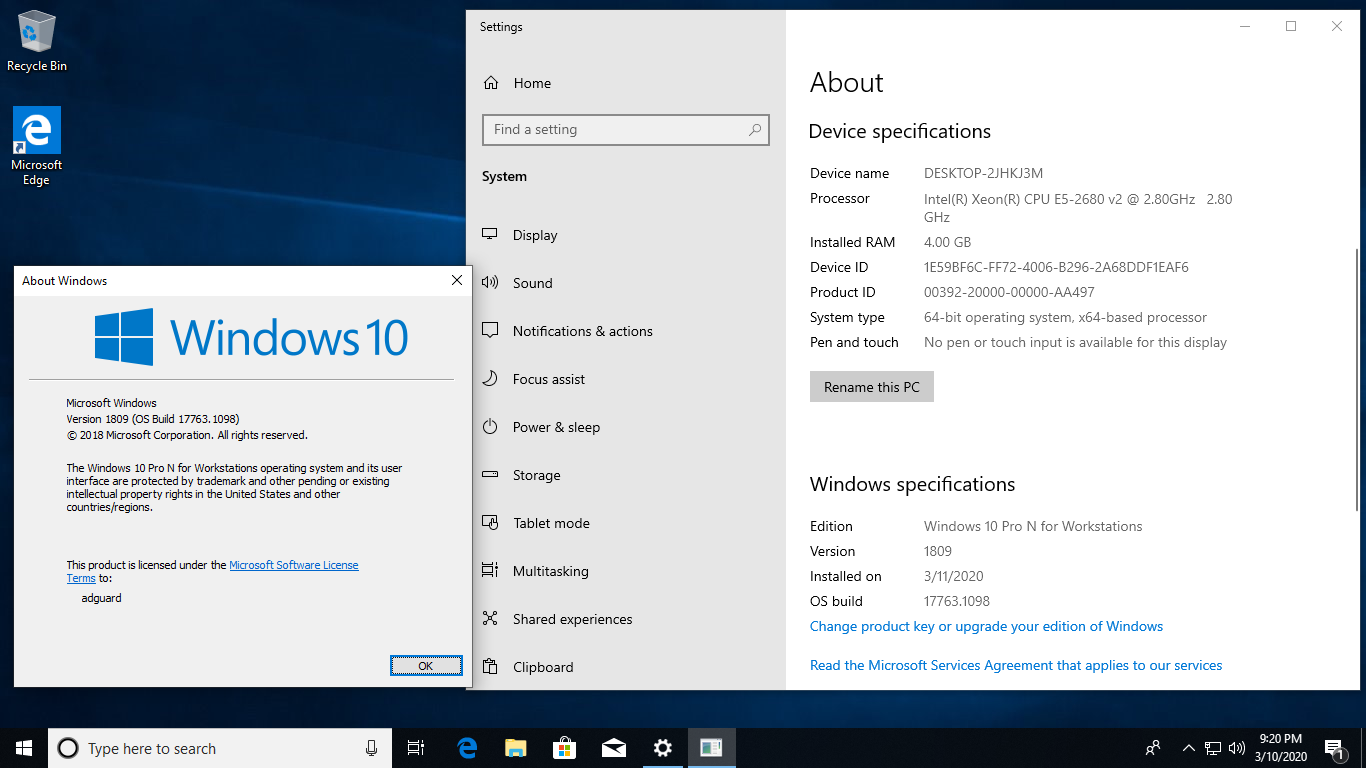This screenshot has width=1366, height=768.
Task: Open the Action Center notification icon
Action: pos(1334,748)
